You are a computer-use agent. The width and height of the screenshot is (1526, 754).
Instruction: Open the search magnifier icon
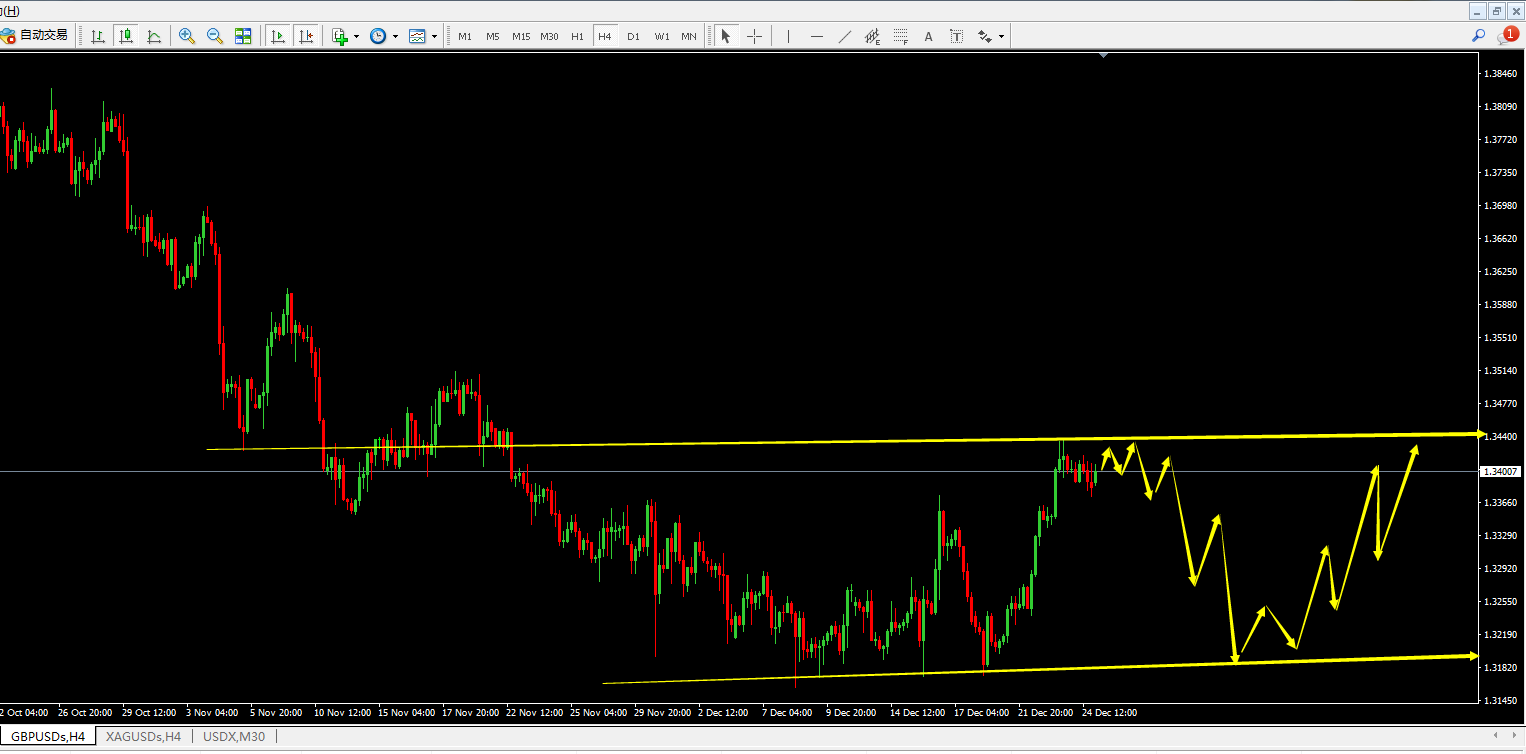click(1478, 36)
